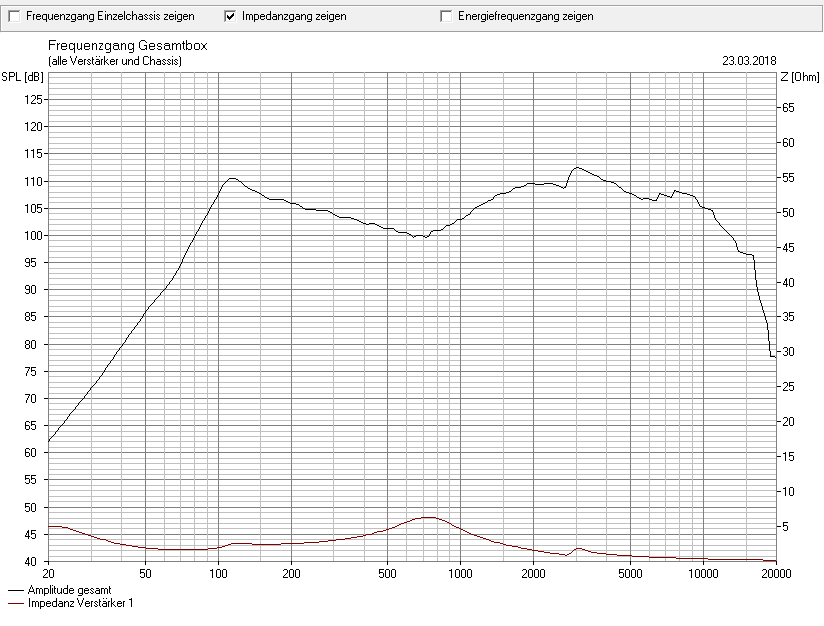
Task: Click the SPL axis value '40'
Action: point(30,562)
